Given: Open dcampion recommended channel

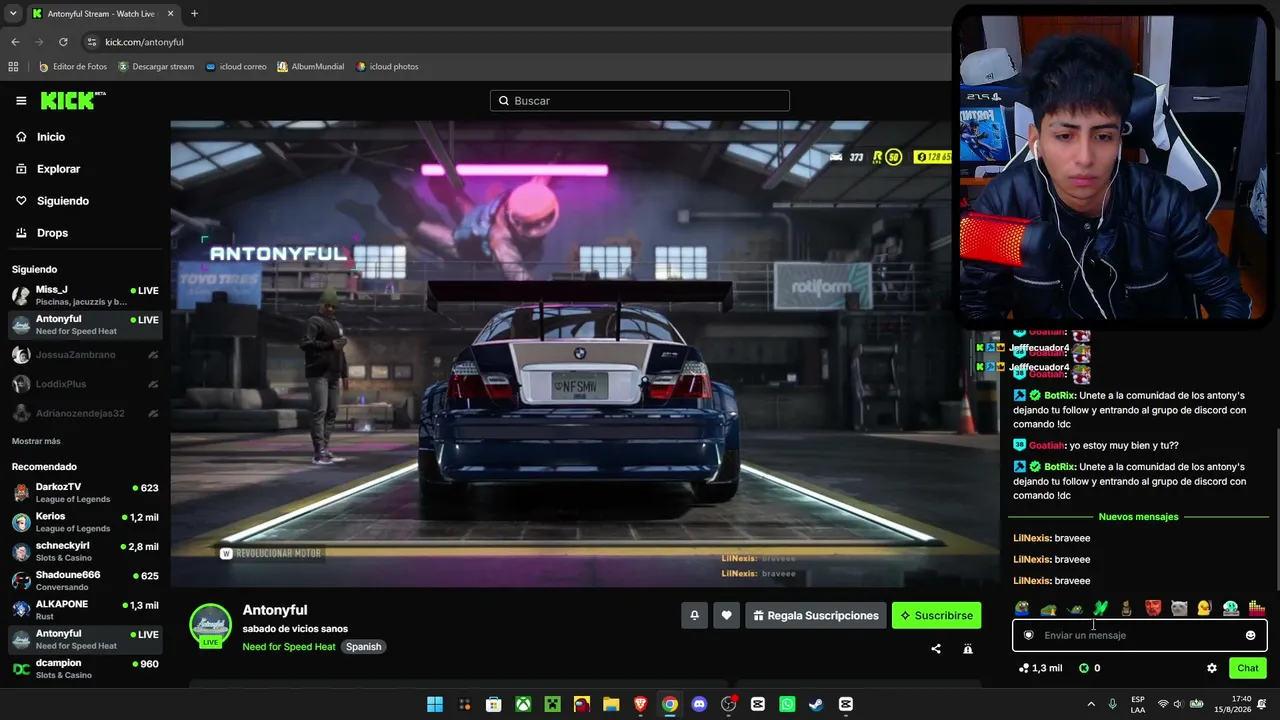Looking at the screenshot, I should (x=85, y=669).
